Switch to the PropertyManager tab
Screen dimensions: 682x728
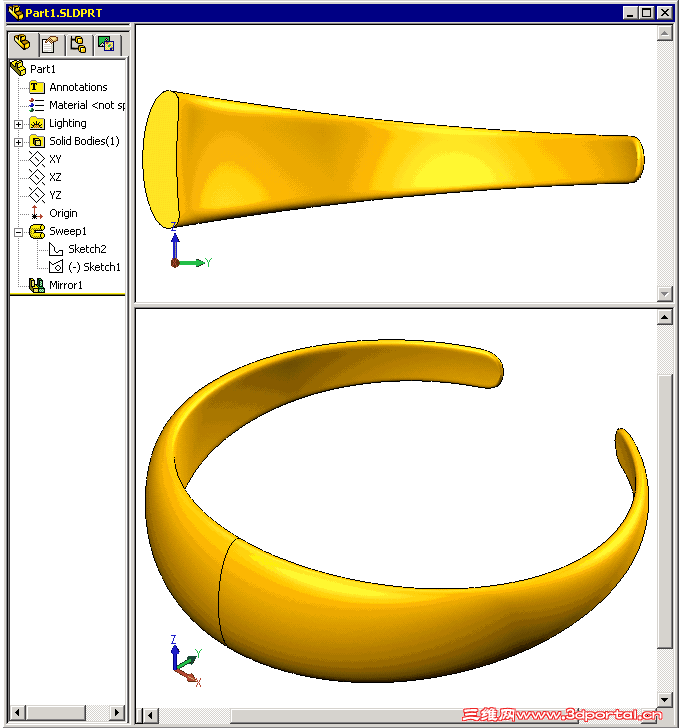[50, 45]
